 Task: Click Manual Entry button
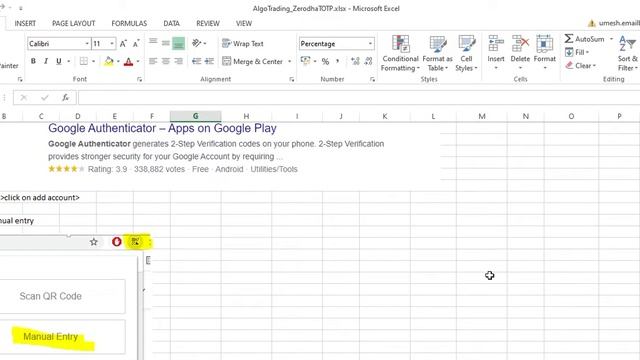(61, 337)
